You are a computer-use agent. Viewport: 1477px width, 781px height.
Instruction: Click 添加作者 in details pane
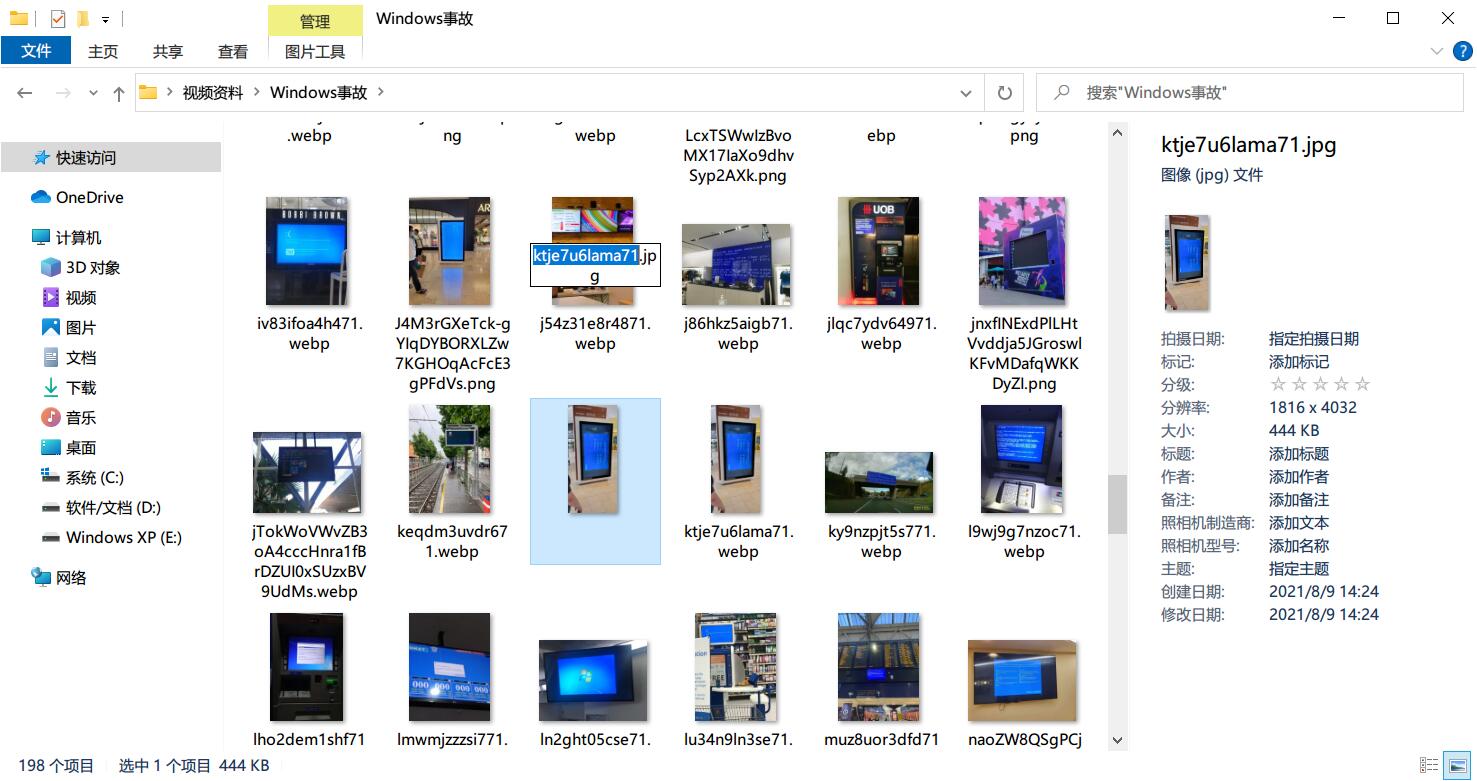(x=1298, y=477)
